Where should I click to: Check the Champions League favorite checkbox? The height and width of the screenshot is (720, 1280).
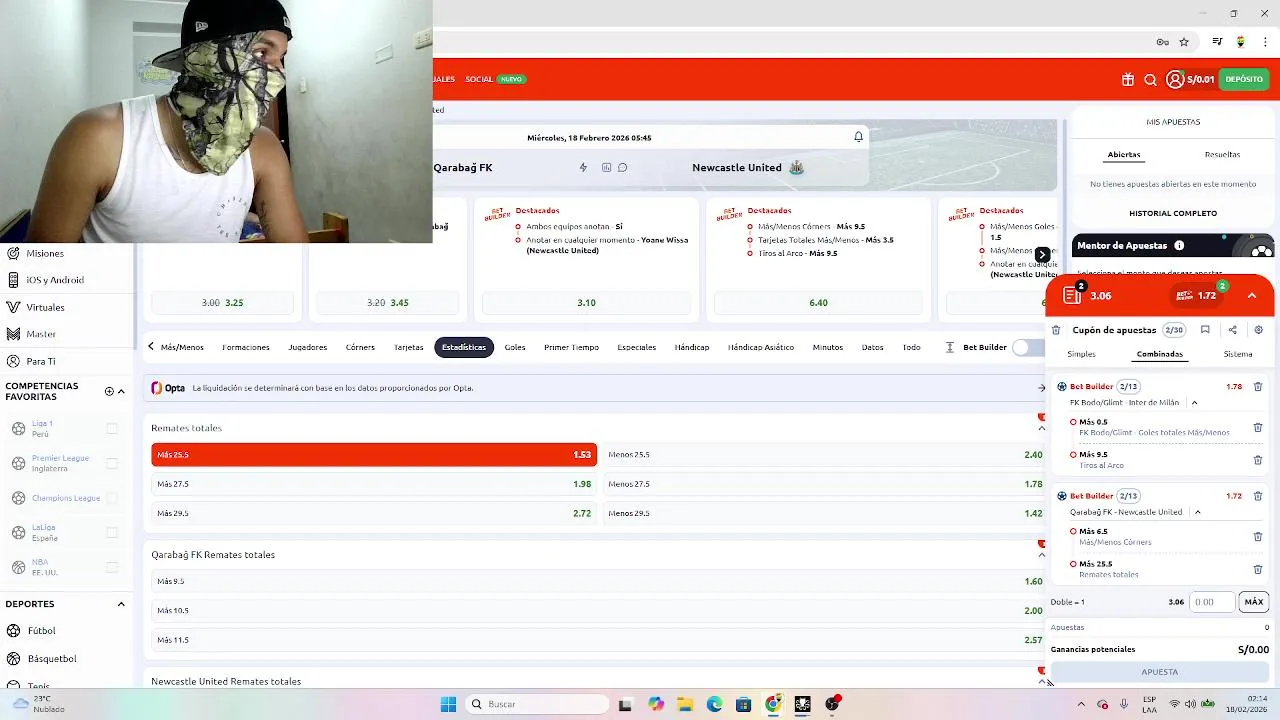(112, 498)
